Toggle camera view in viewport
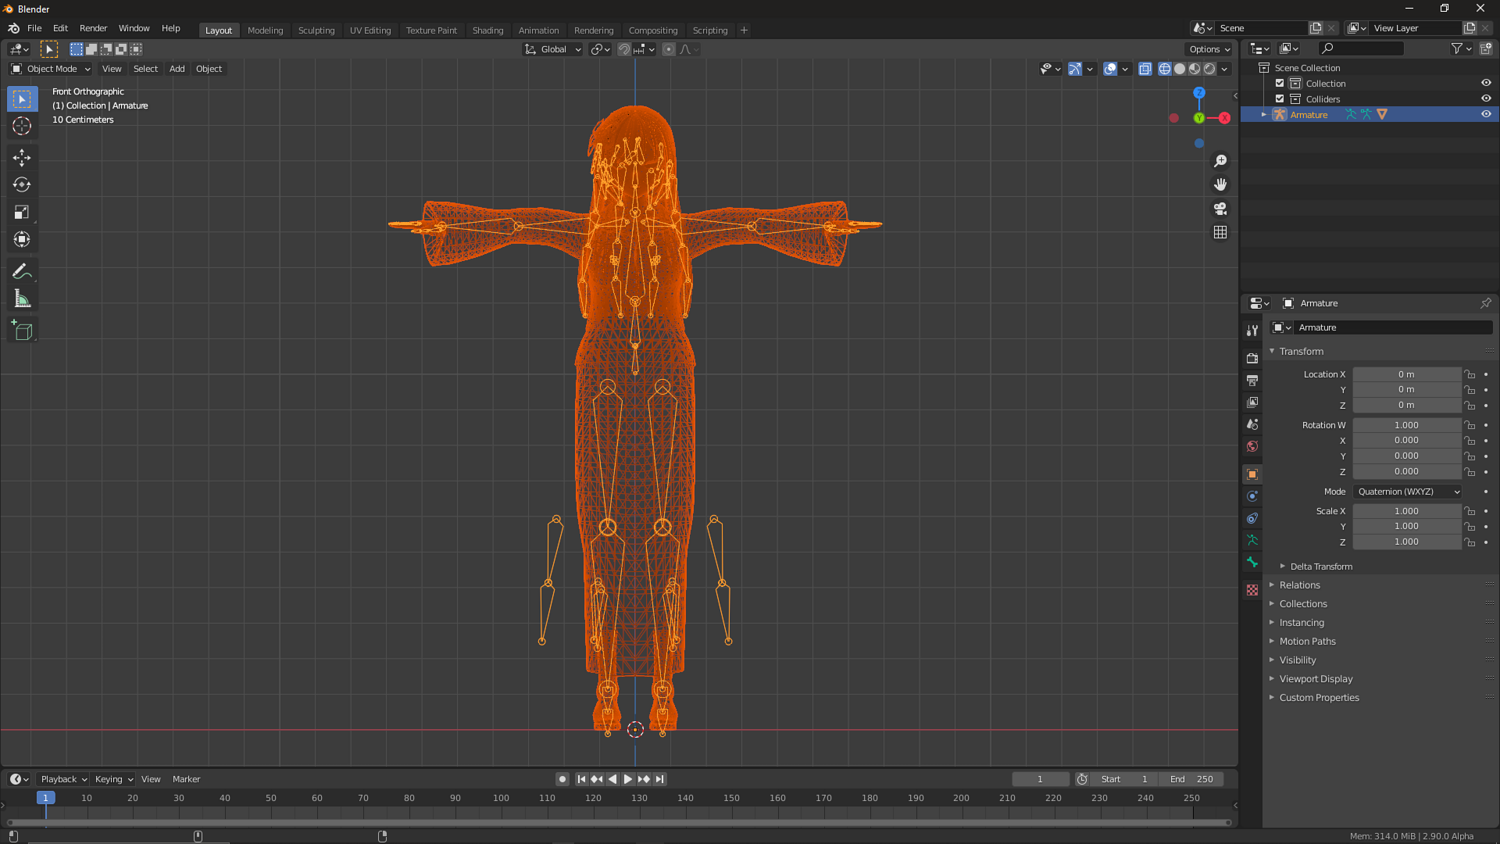This screenshot has height=844, width=1500. tap(1220, 209)
